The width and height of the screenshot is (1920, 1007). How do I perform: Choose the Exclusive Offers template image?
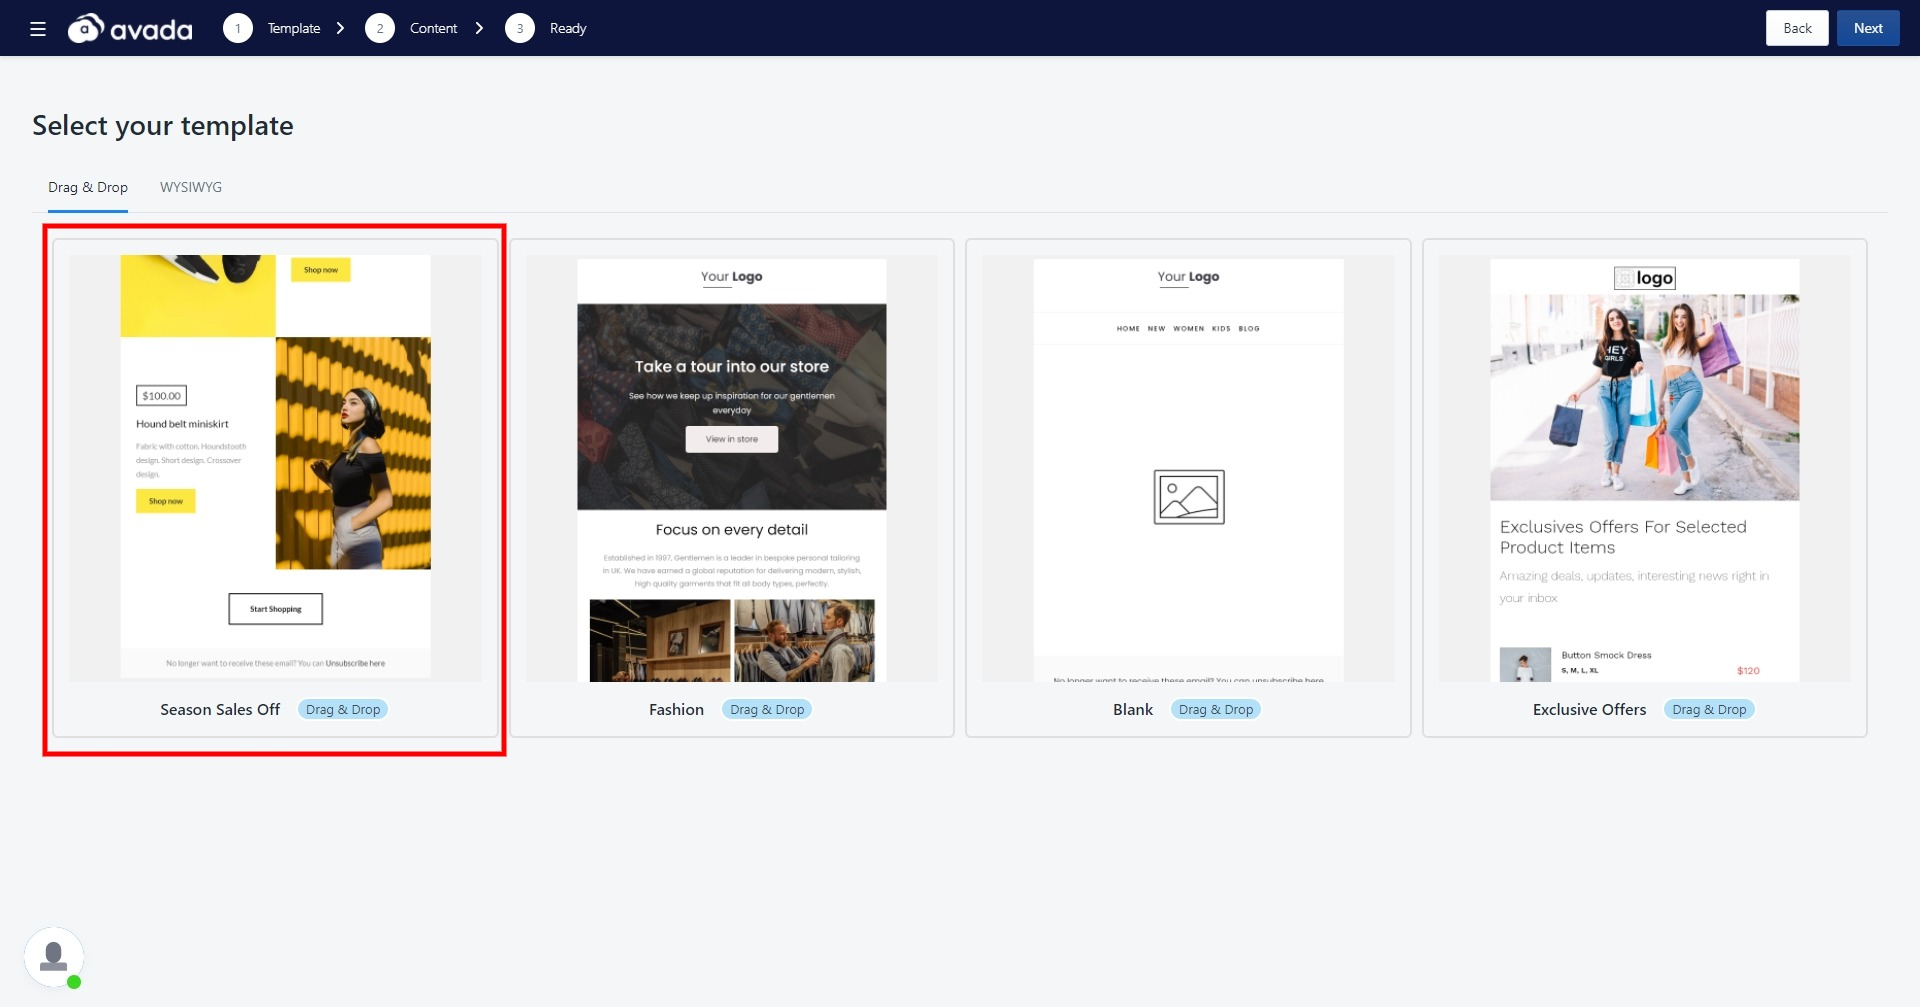click(1644, 468)
